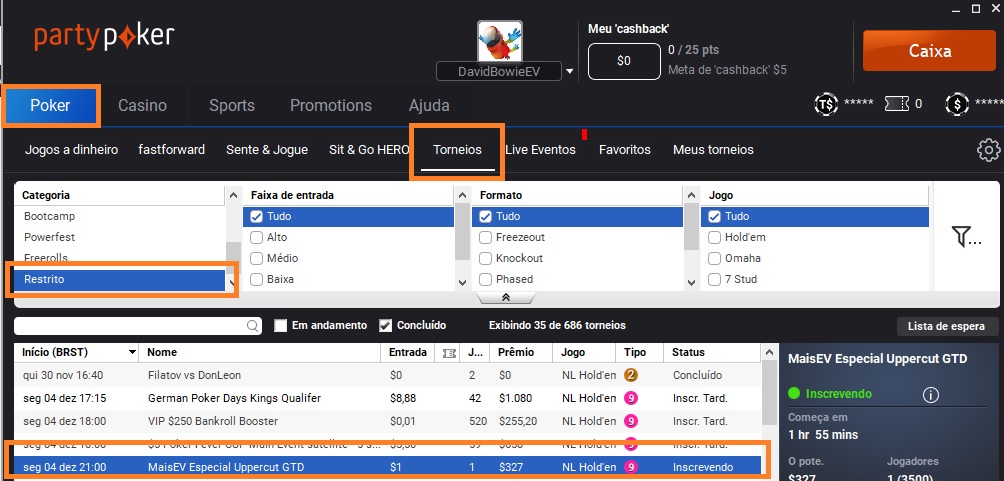
Task: Click the T$ tournament dollars icon
Action: click(825, 104)
